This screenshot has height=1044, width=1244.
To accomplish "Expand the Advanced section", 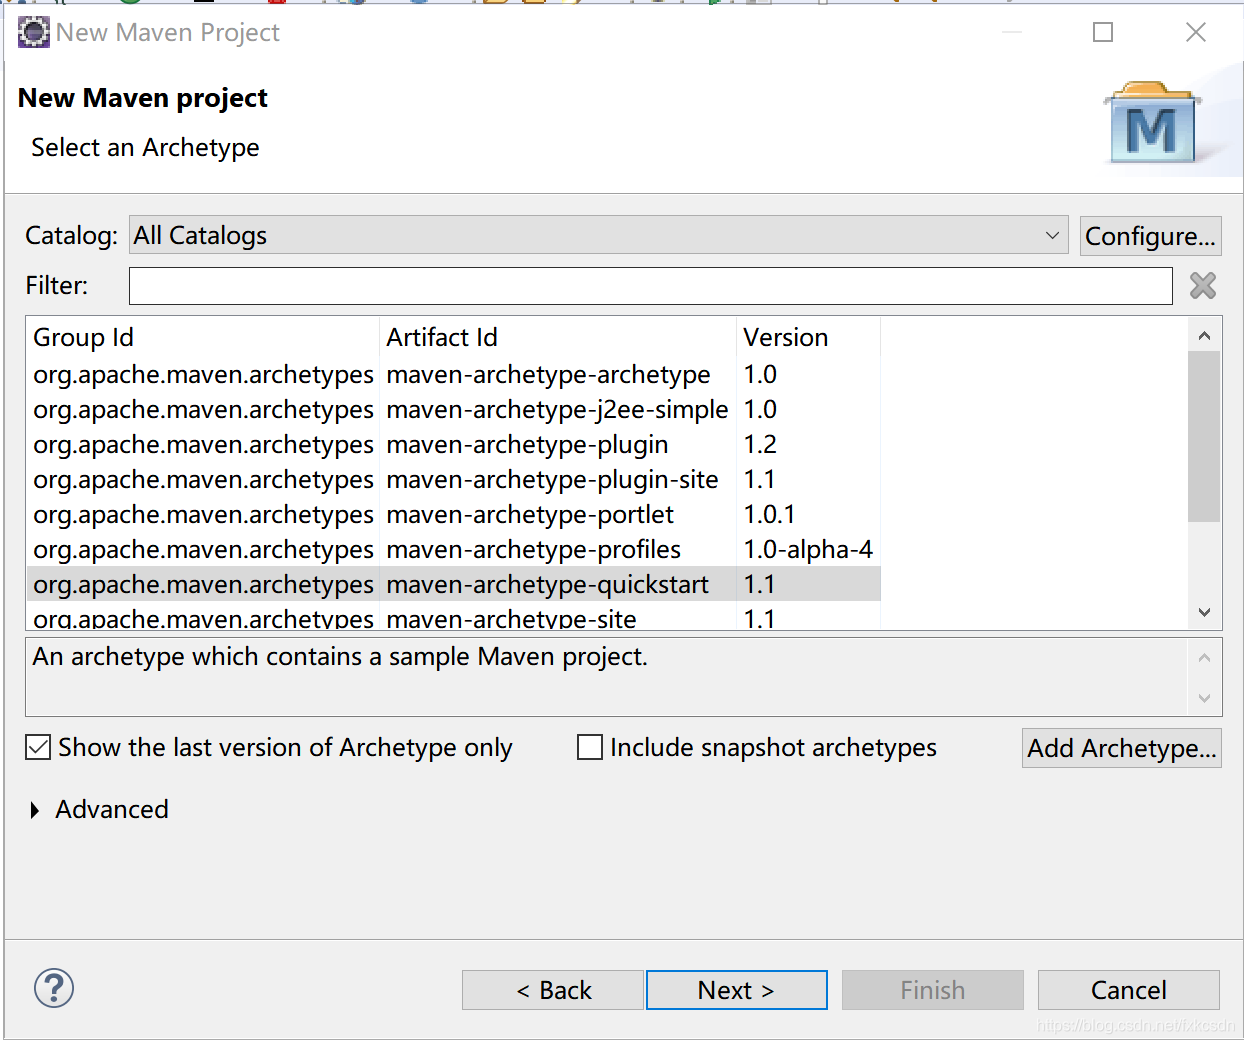I will pyautogui.click(x=36, y=810).
